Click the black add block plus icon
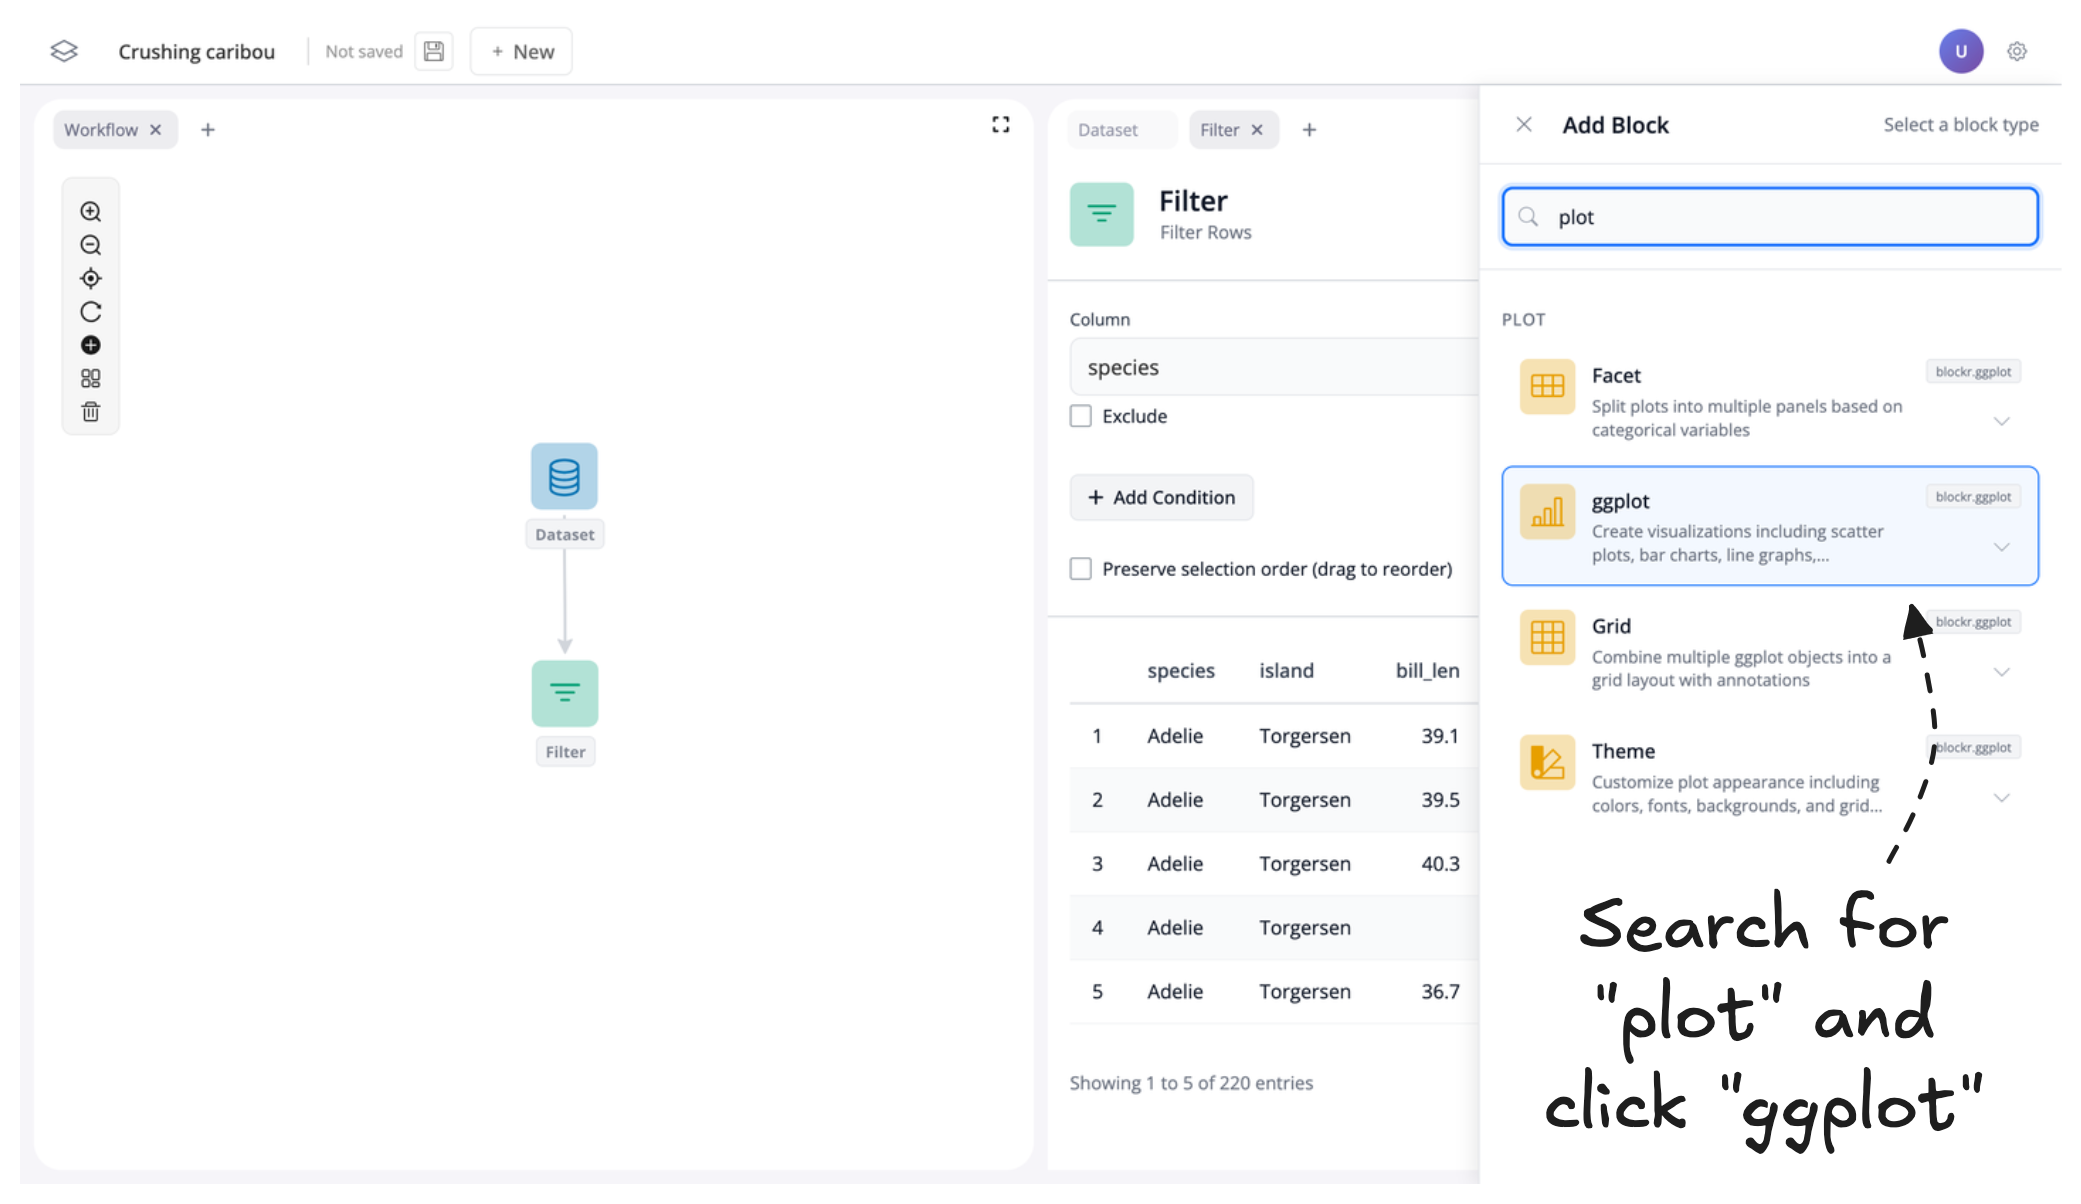This screenshot has width=2081, height=1204. point(90,345)
